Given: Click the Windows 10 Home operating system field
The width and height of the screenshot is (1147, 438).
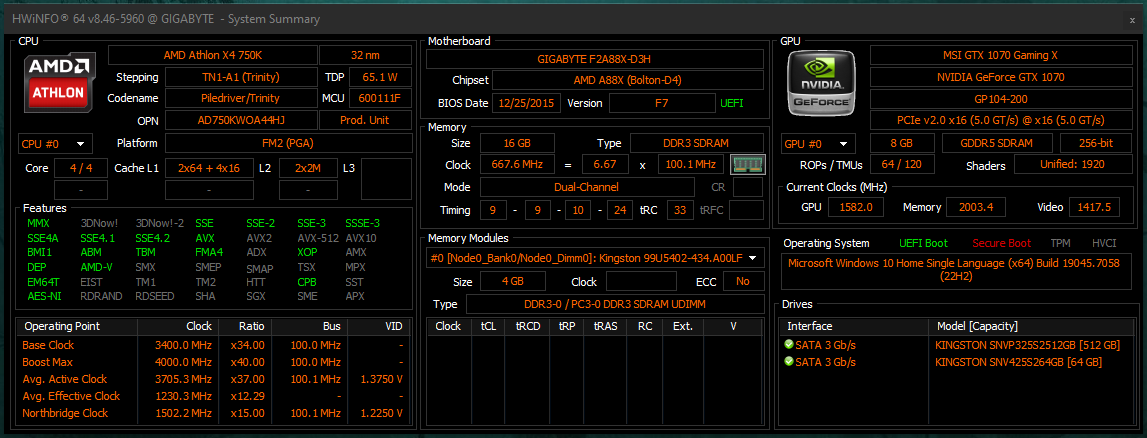Looking at the screenshot, I should (956, 271).
